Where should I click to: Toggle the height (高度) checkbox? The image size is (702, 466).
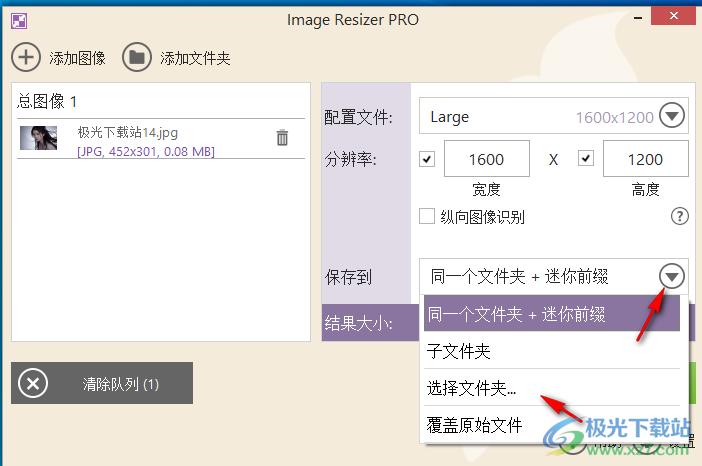(x=586, y=158)
